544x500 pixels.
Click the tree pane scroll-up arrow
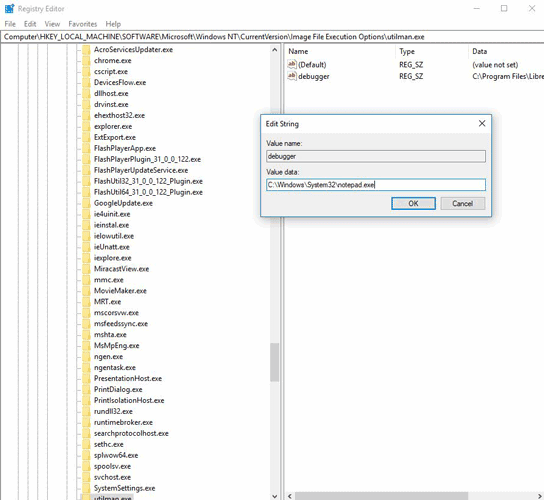point(275,50)
